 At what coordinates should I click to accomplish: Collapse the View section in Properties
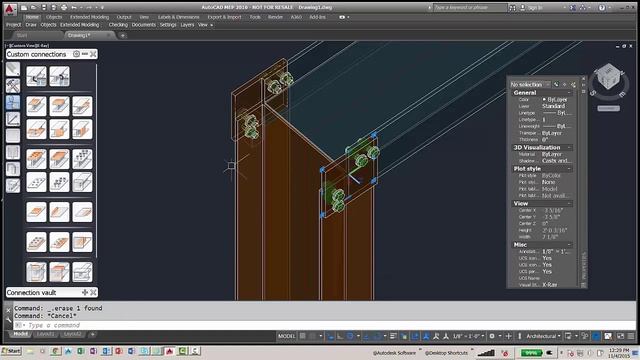tap(569, 203)
